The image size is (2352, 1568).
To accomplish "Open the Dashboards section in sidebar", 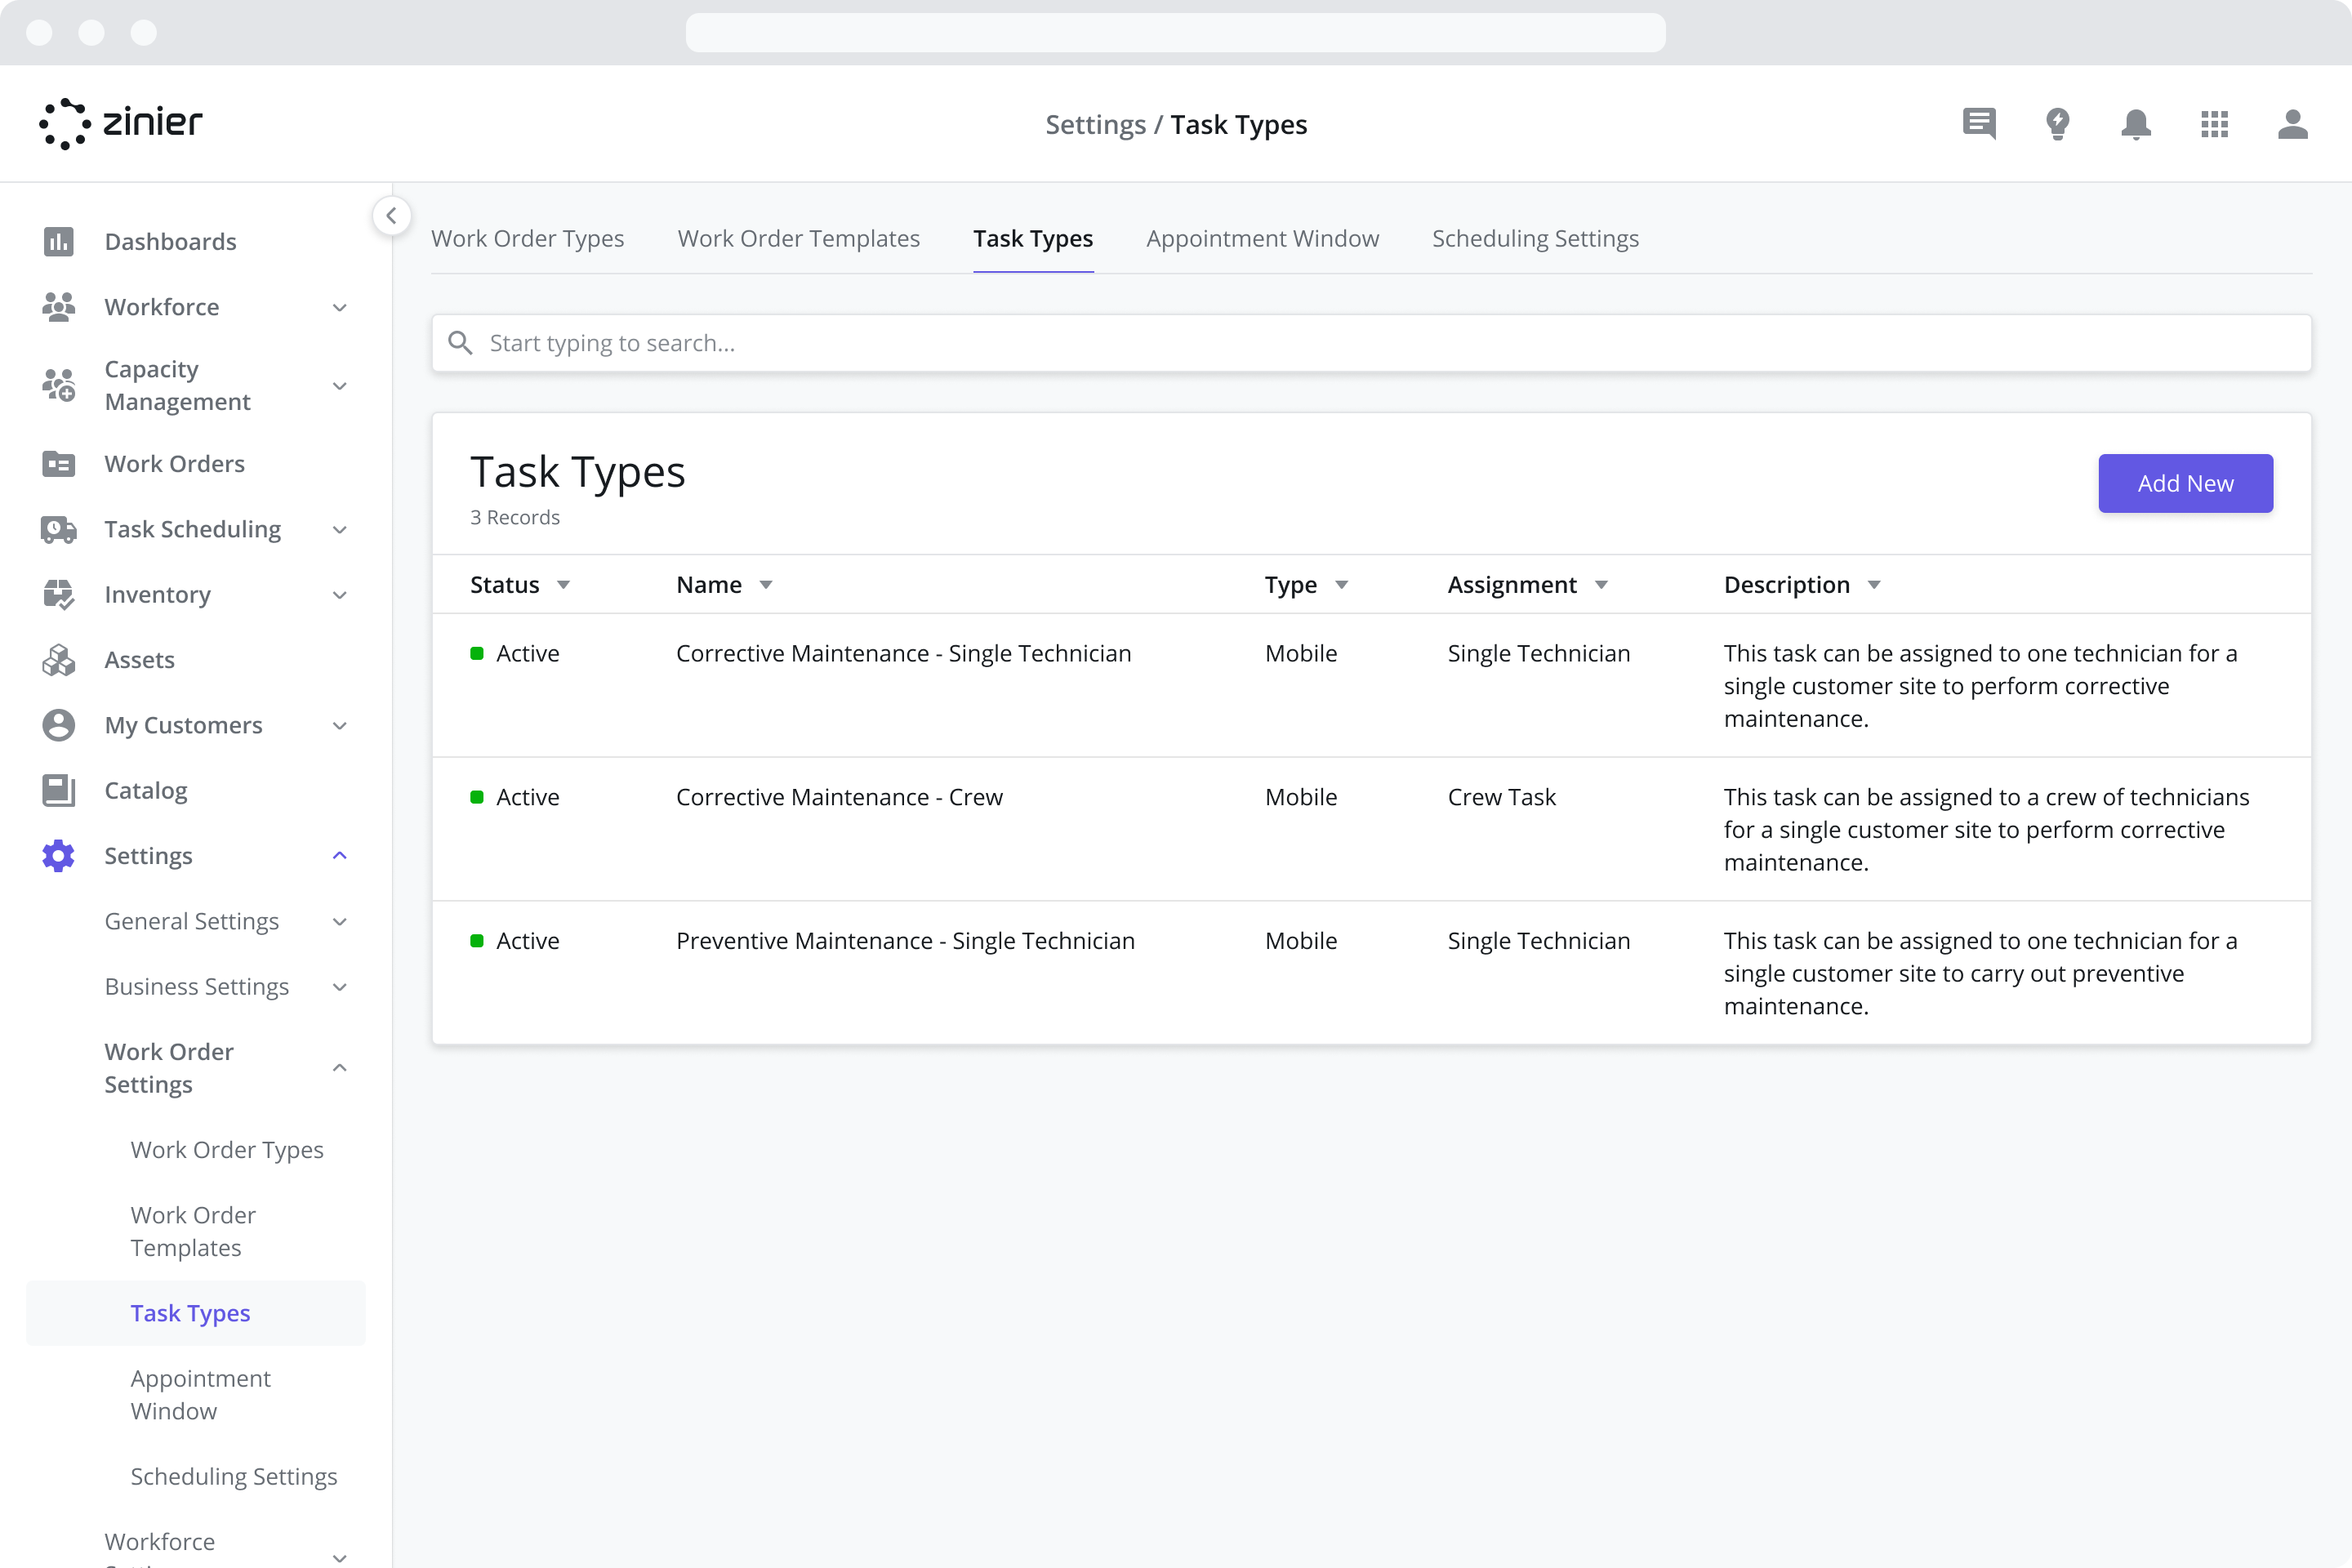I will [170, 241].
